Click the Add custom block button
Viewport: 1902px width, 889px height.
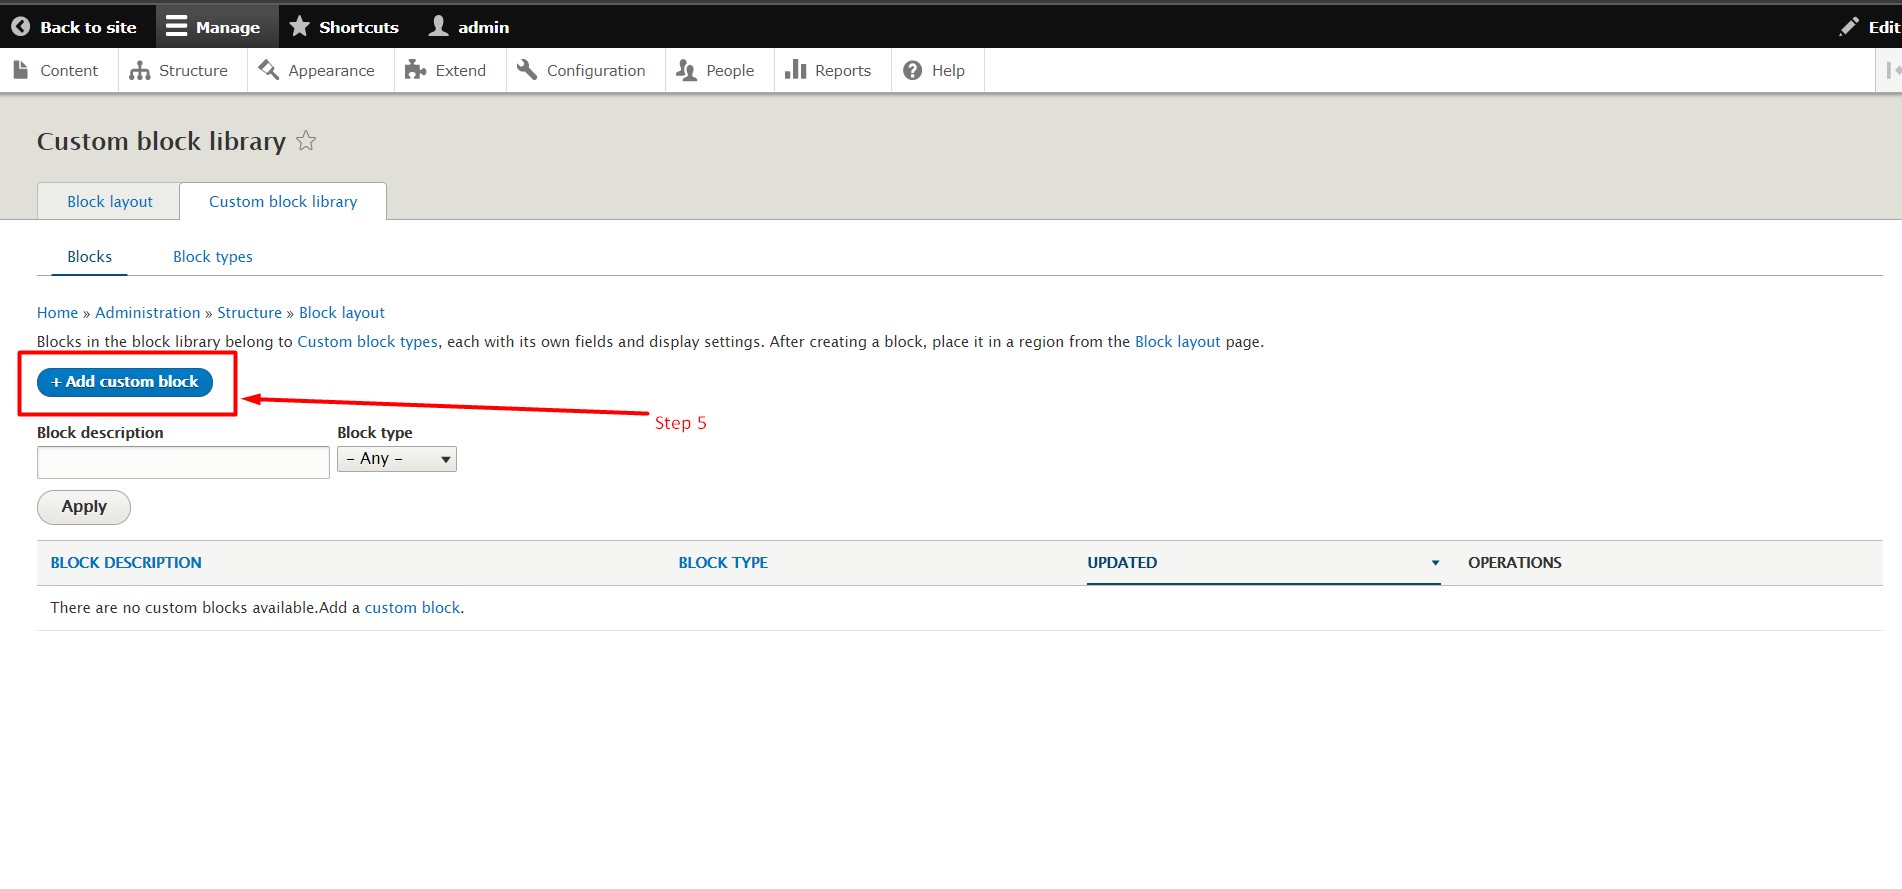coord(125,382)
